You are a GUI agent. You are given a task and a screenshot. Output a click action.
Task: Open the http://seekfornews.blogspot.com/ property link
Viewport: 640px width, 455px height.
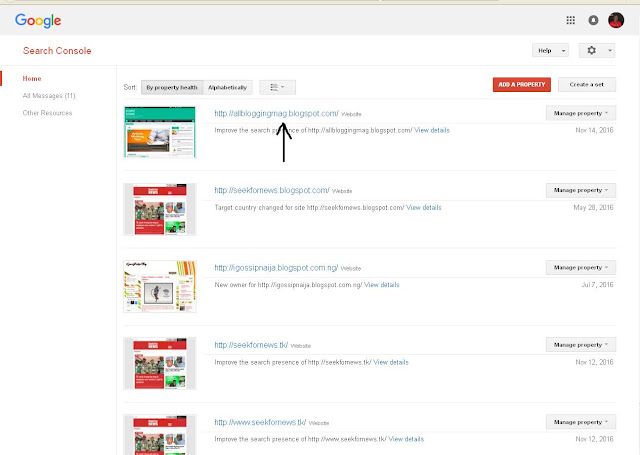tap(272, 191)
